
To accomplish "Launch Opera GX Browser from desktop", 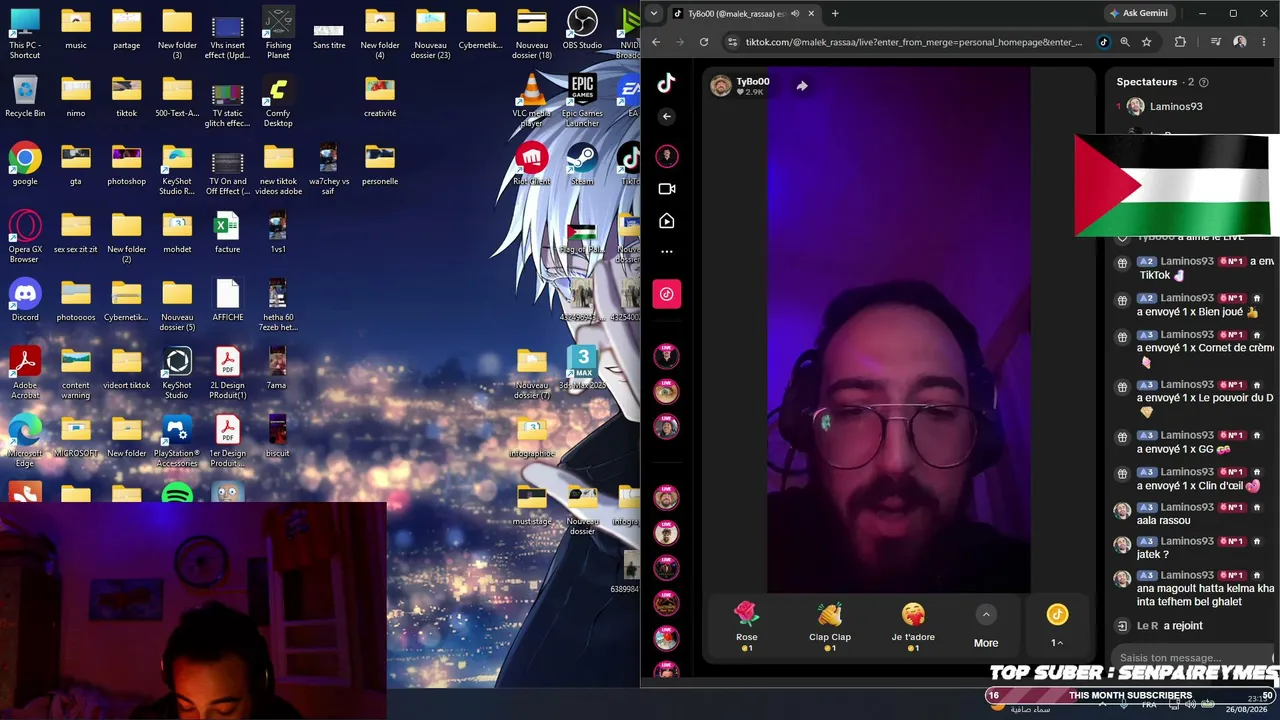I will pyautogui.click(x=25, y=237).
